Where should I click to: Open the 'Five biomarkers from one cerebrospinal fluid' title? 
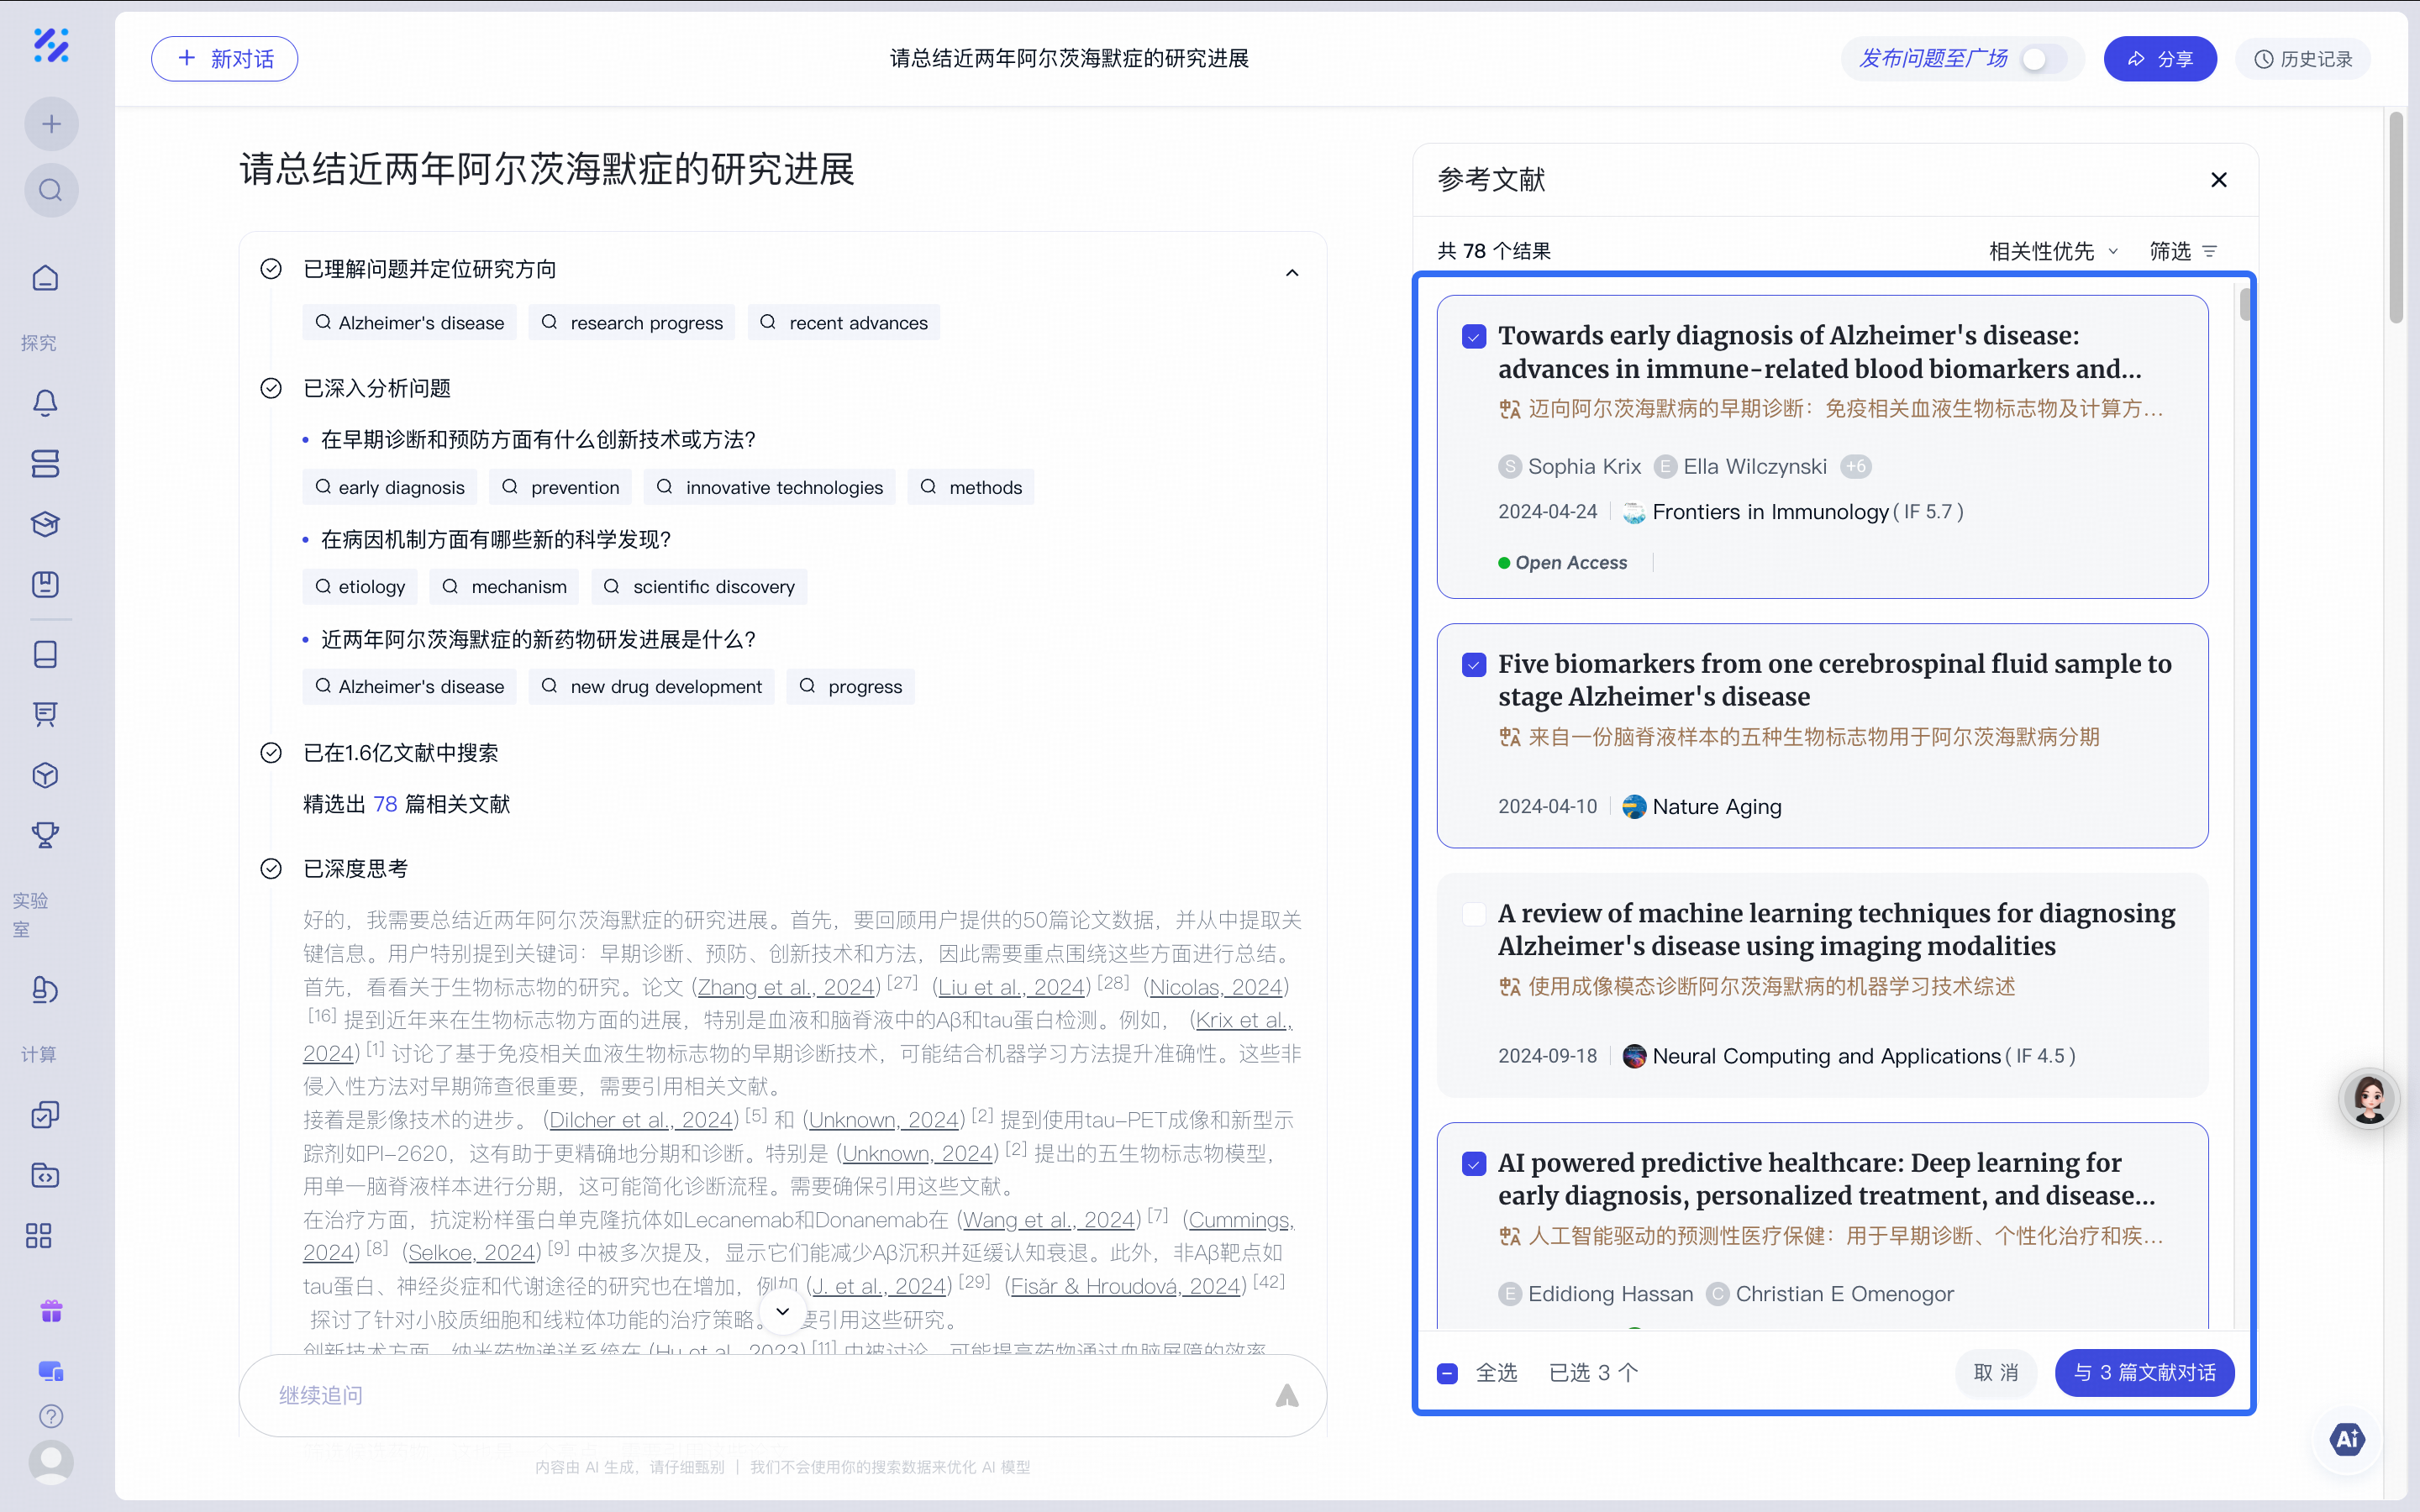[1835, 680]
